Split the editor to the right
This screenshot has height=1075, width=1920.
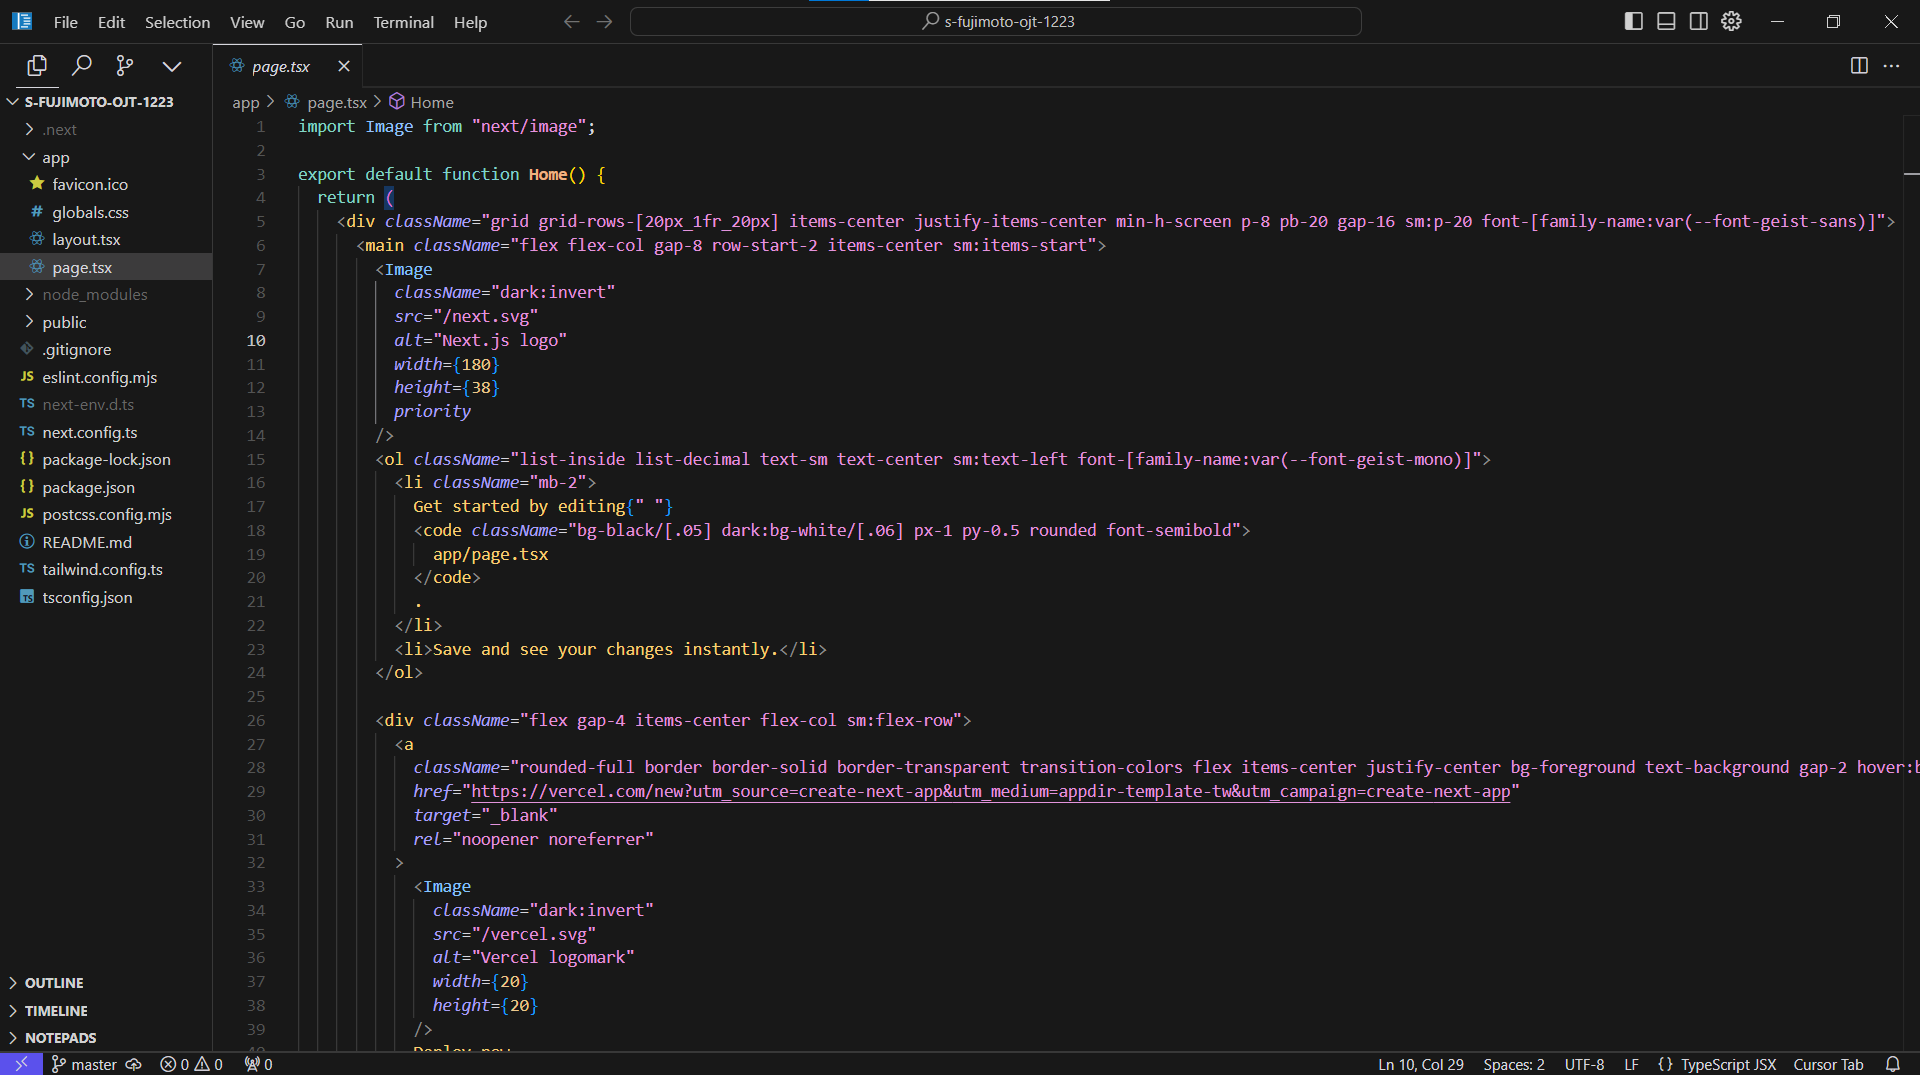(x=1859, y=66)
